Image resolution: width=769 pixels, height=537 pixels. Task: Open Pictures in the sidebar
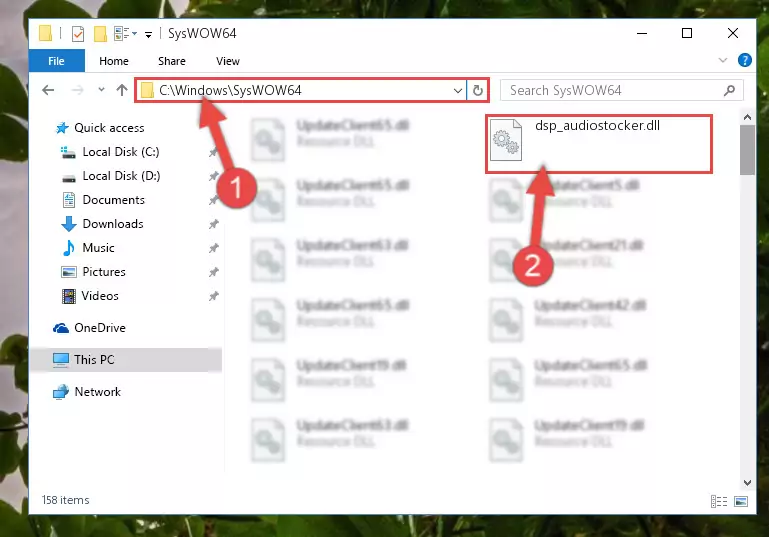93,272
